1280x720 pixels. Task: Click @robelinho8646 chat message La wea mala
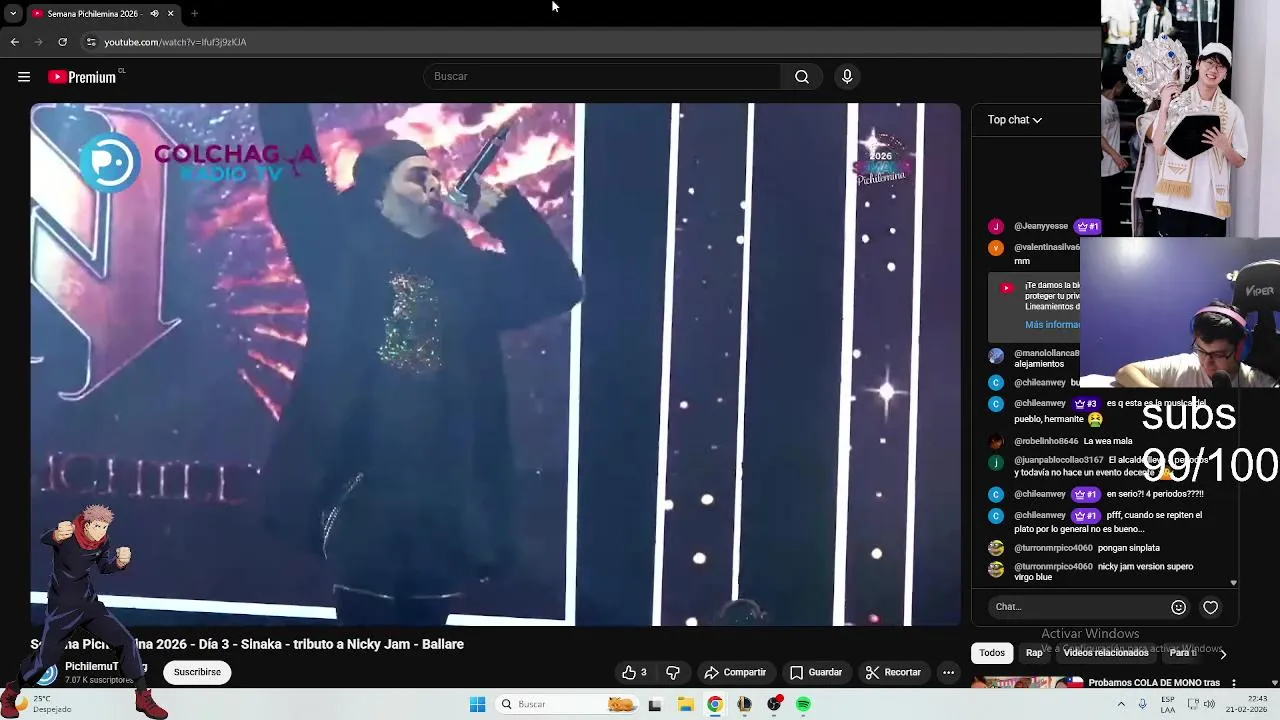(1107, 441)
